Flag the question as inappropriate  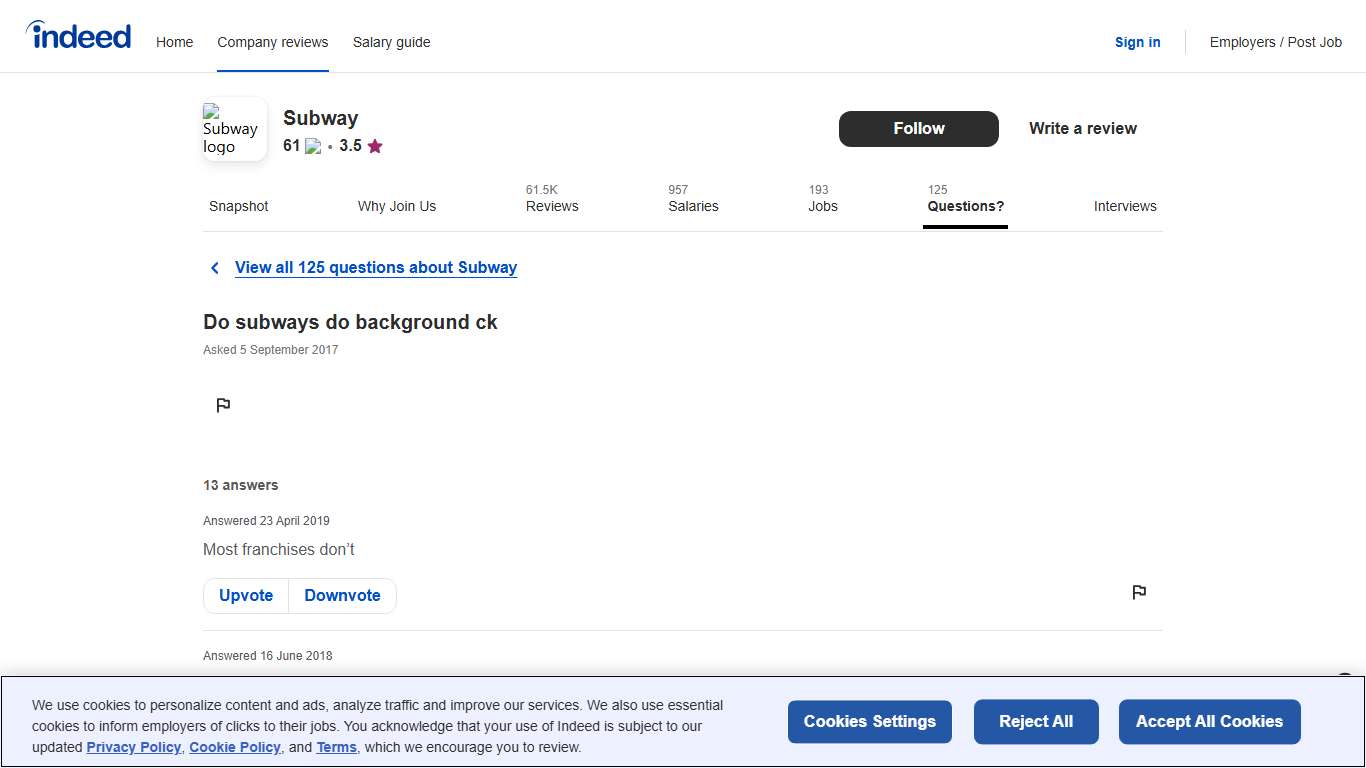click(x=223, y=405)
